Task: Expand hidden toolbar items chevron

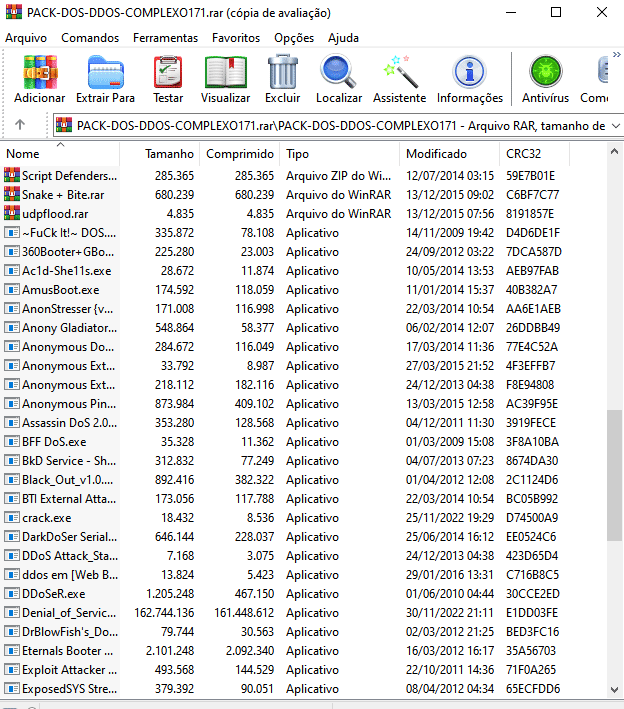Action: click(617, 55)
